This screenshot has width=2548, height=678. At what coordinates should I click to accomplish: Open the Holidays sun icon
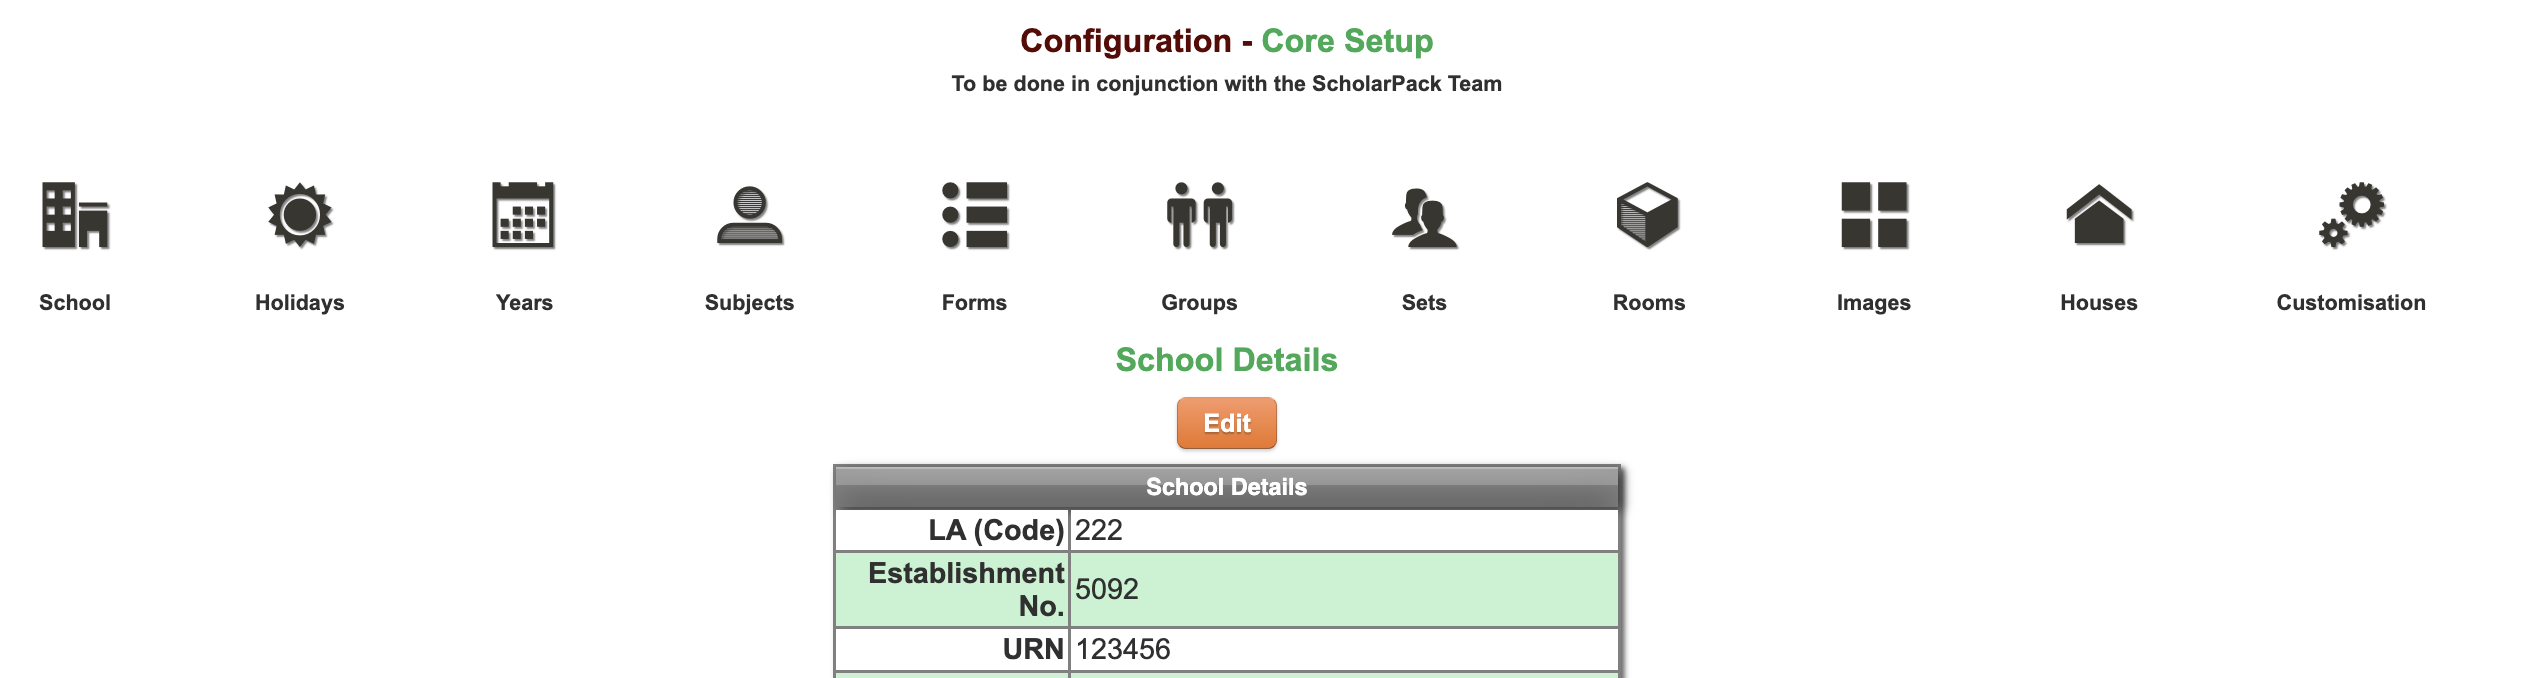point(300,215)
